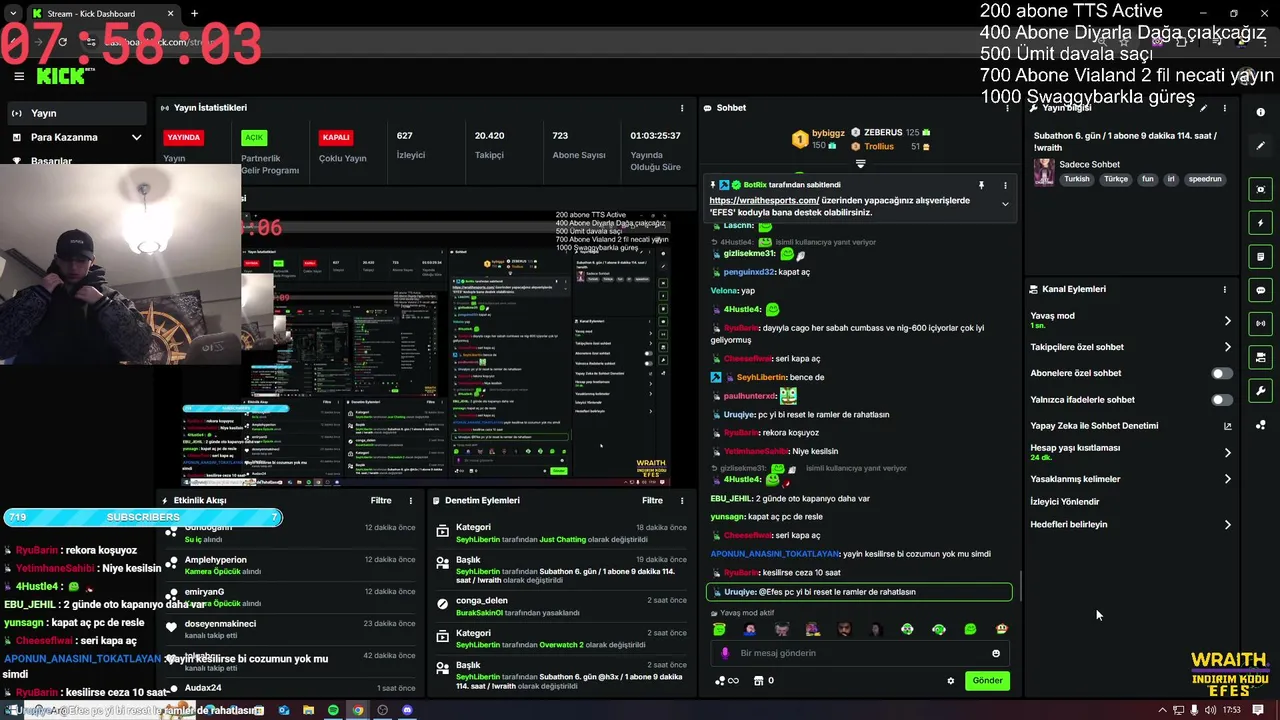The width and height of the screenshot is (1280, 720).
Task: Open Sohbet panel three-dot menu
Action: pos(1007,108)
